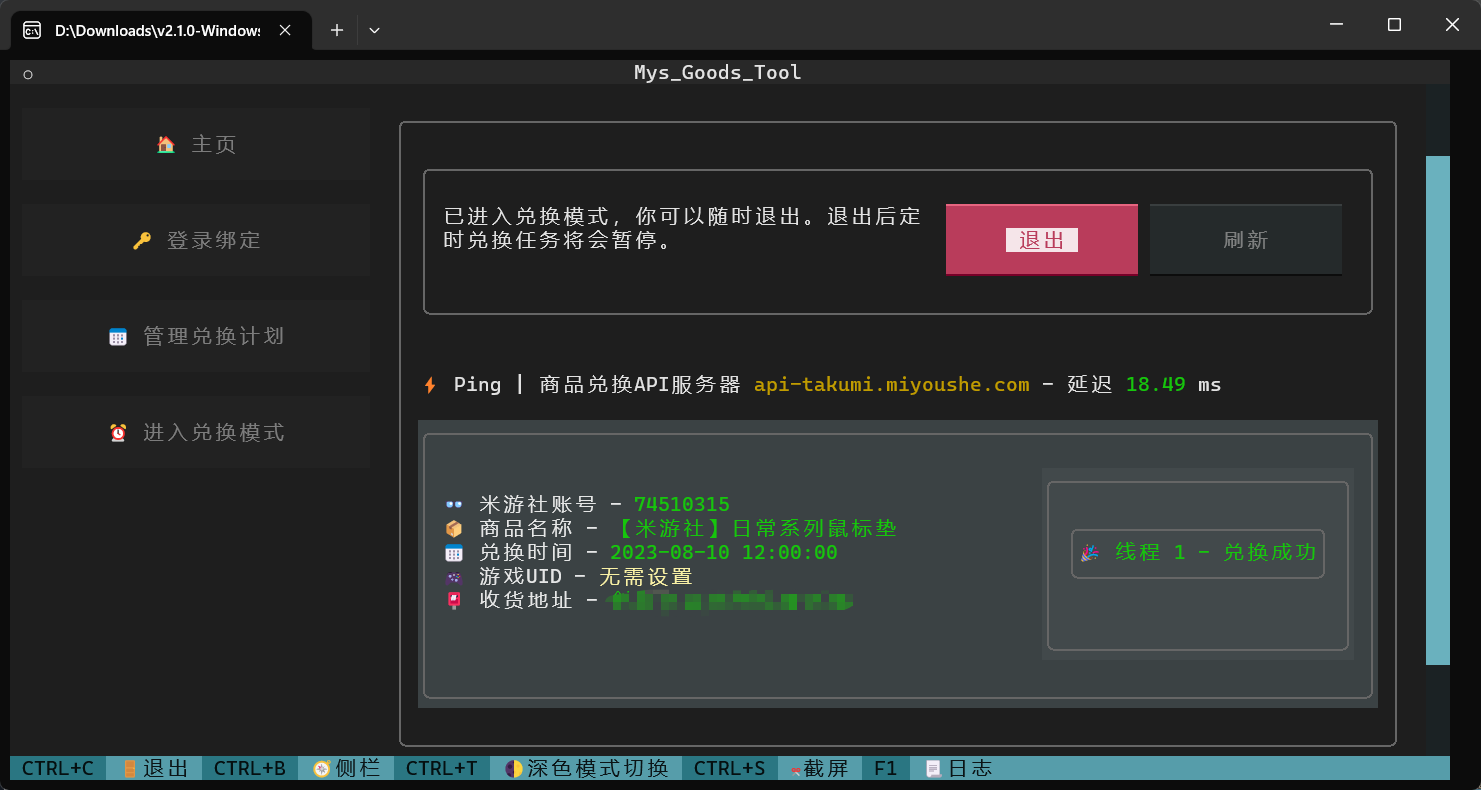The image size is (1481, 790).
Task: Toggle the sidebar via 侧栏 control
Action: click(x=345, y=768)
